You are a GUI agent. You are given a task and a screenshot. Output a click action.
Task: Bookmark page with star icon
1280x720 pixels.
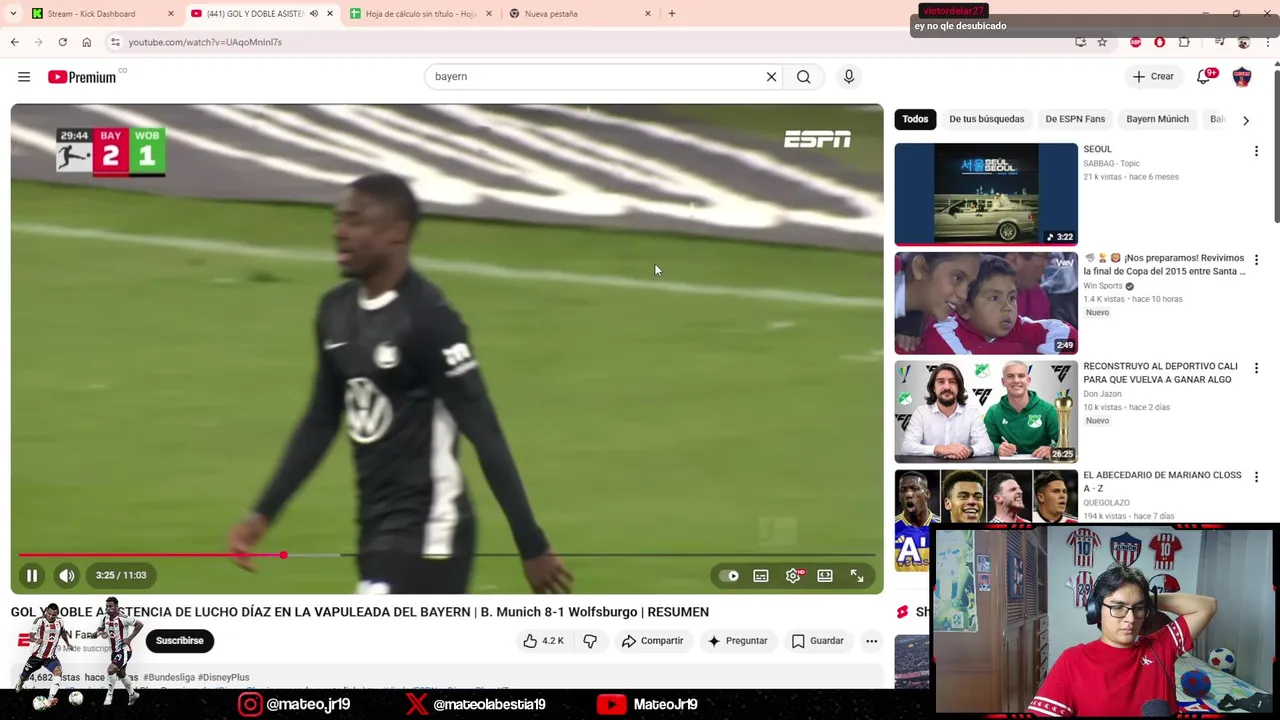click(1102, 42)
